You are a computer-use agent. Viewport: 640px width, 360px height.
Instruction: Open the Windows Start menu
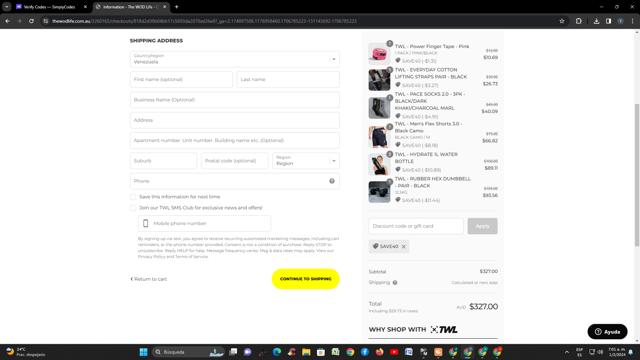click(x=143, y=352)
